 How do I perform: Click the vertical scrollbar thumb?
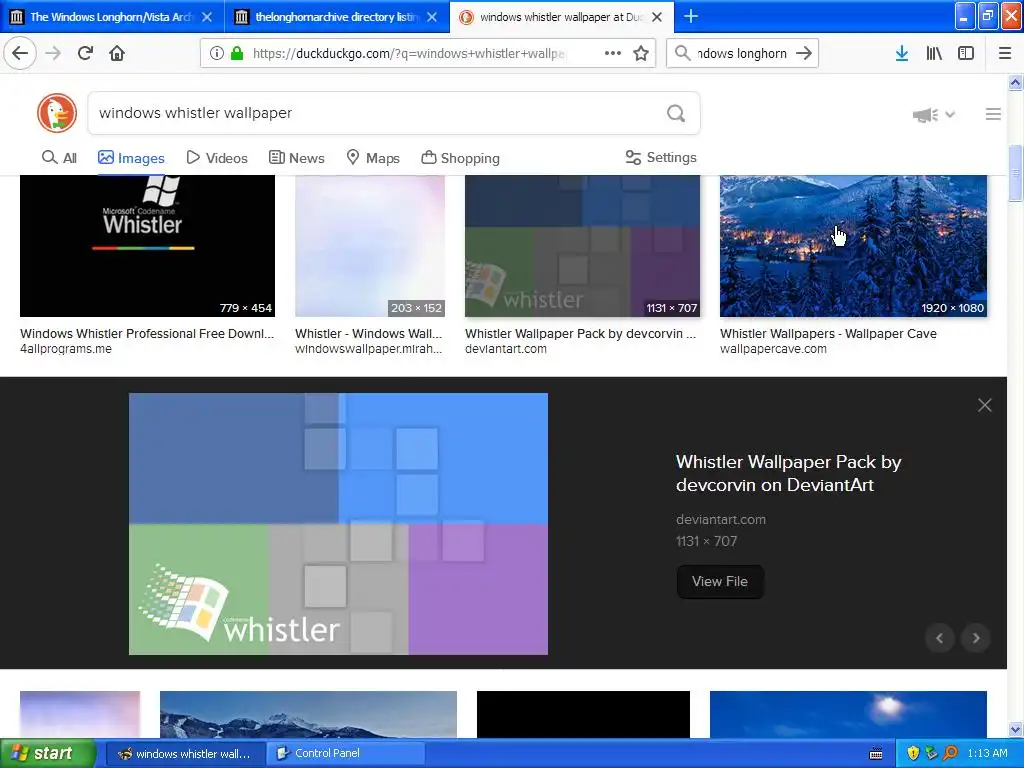coord(1015,174)
